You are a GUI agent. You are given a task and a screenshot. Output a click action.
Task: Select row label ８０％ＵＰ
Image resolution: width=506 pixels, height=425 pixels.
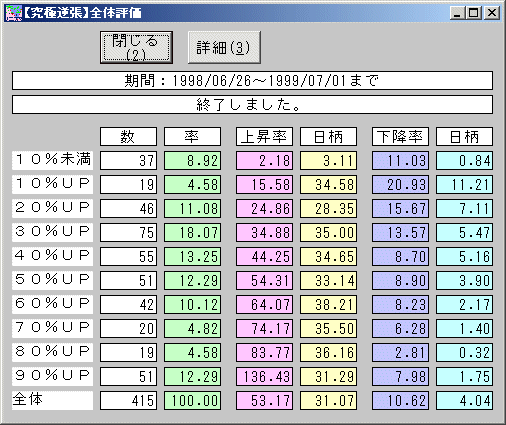pos(53,352)
